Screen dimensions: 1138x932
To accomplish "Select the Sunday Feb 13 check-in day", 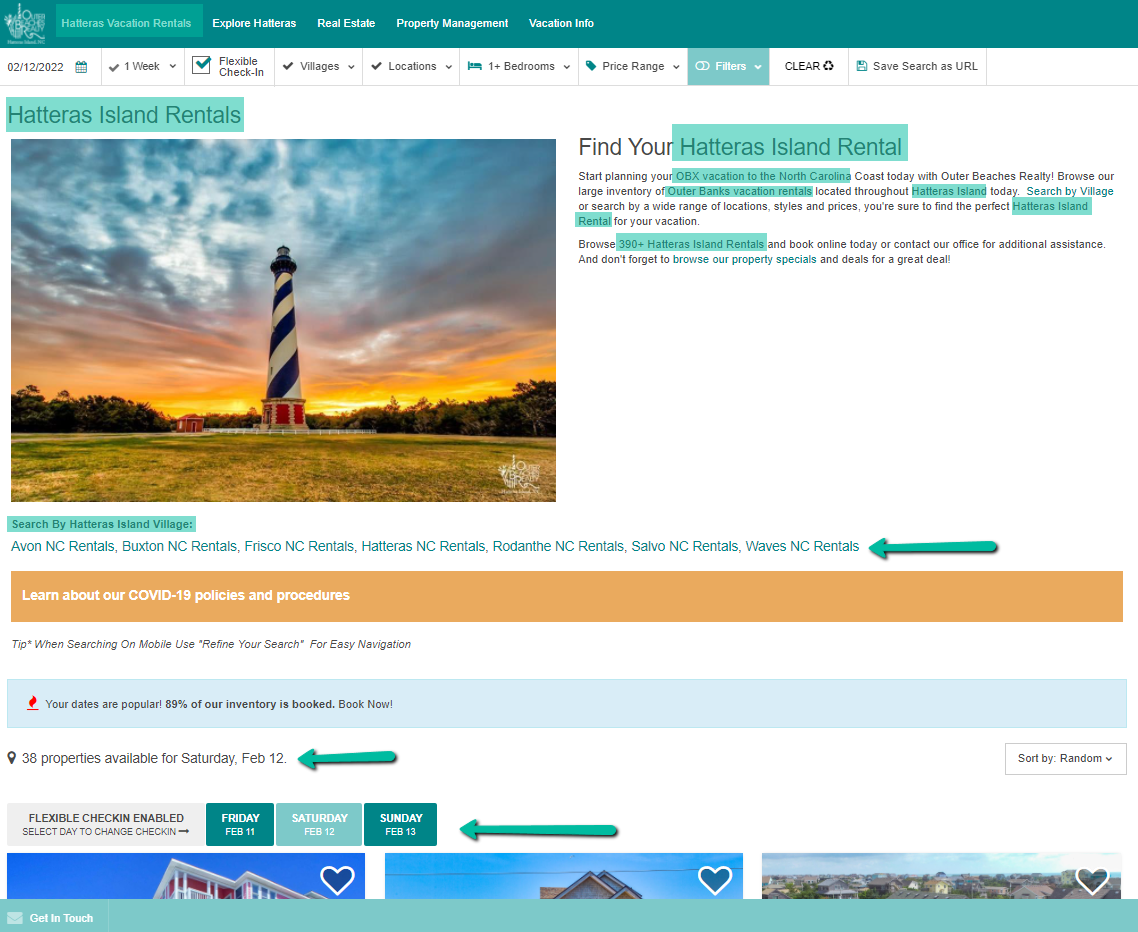I will click(400, 824).
